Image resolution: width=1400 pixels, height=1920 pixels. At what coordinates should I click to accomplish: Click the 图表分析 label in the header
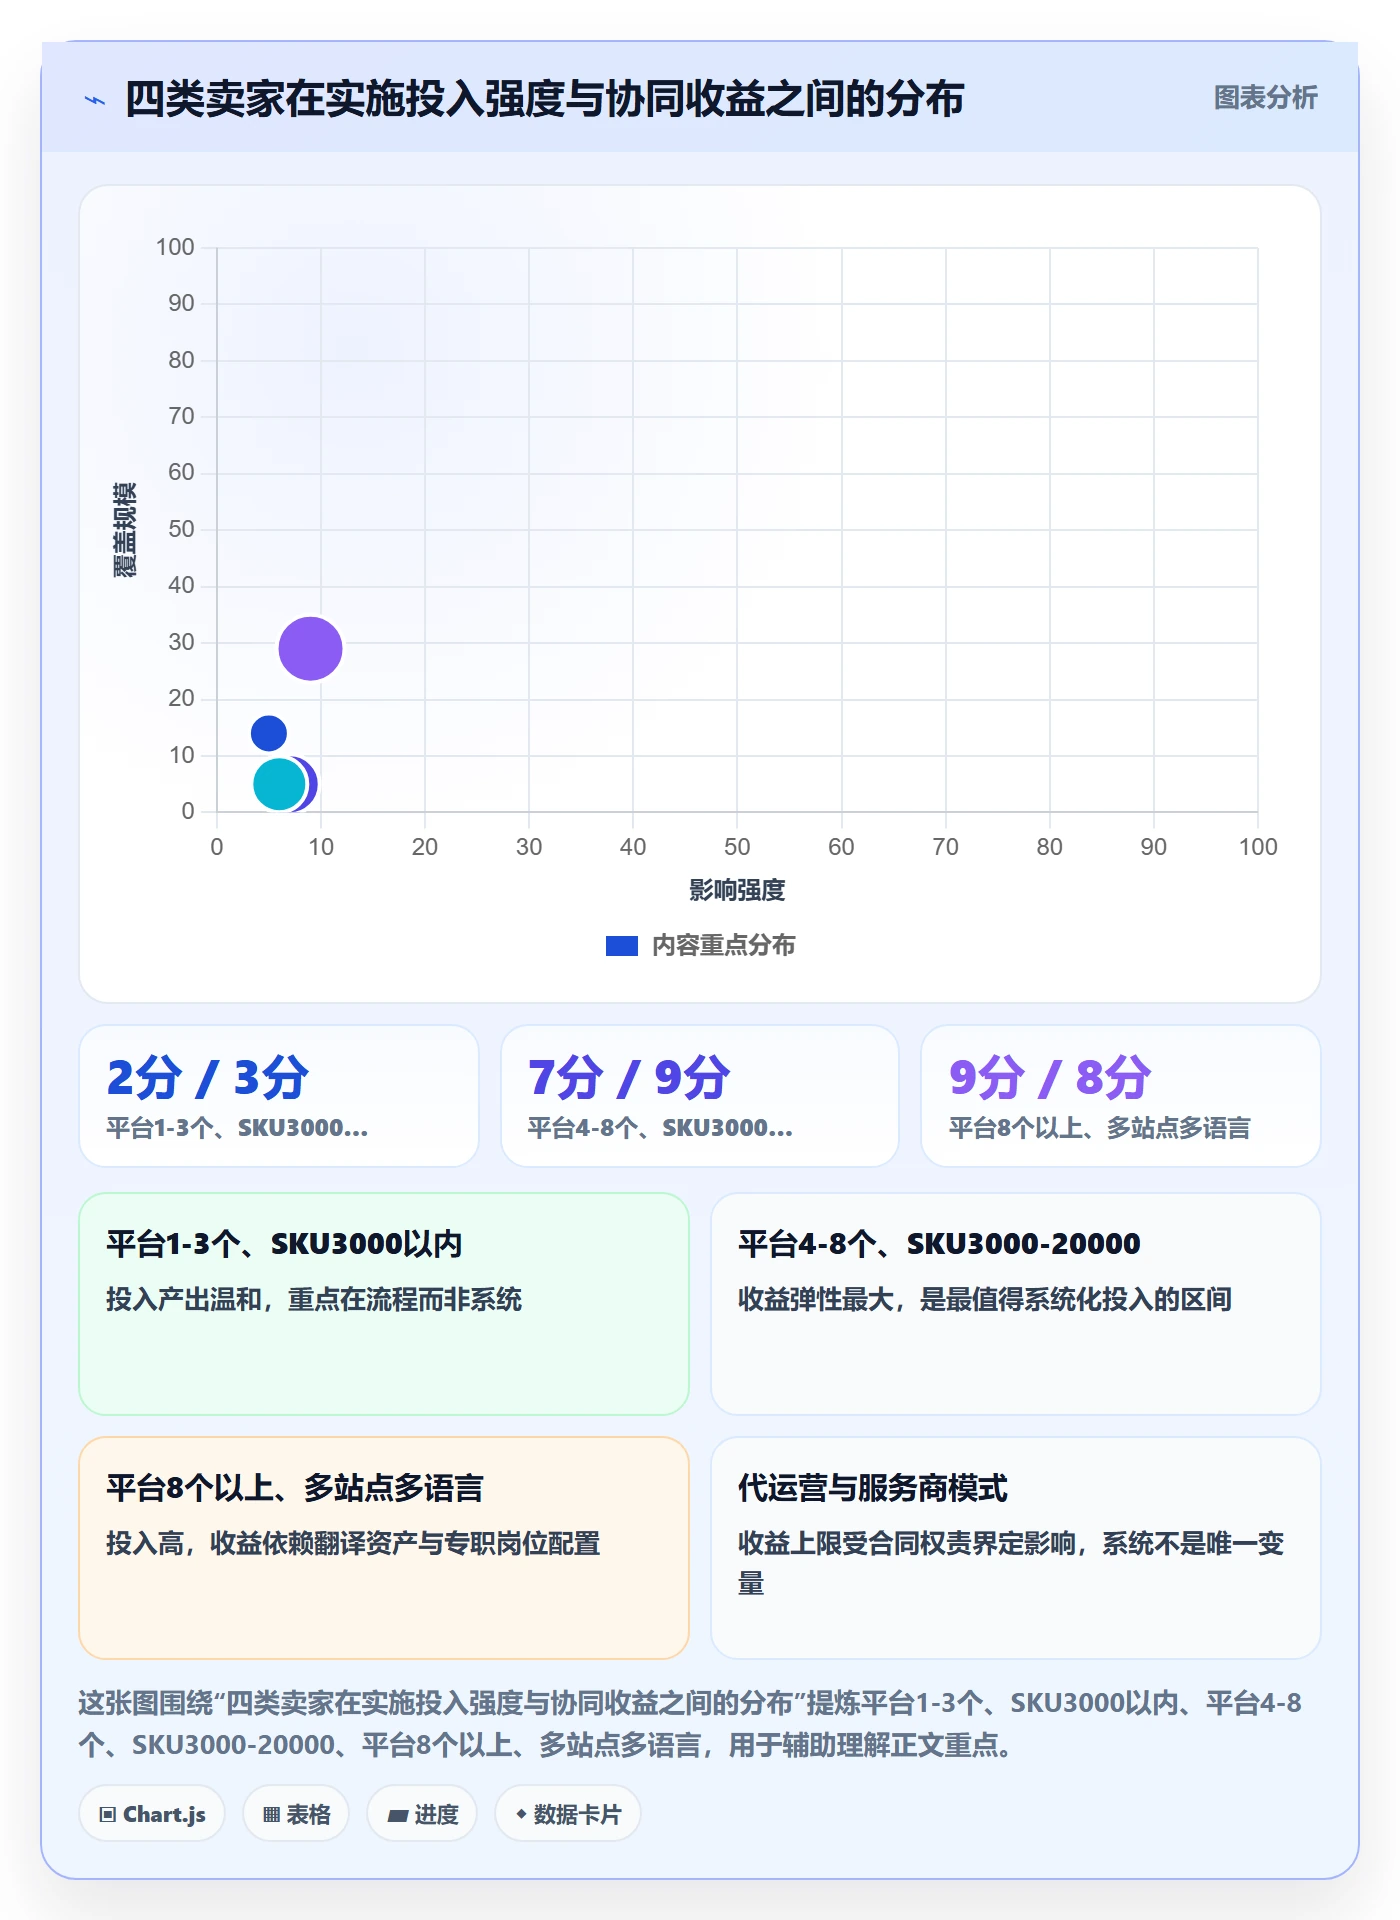[x=1265, y=98]
